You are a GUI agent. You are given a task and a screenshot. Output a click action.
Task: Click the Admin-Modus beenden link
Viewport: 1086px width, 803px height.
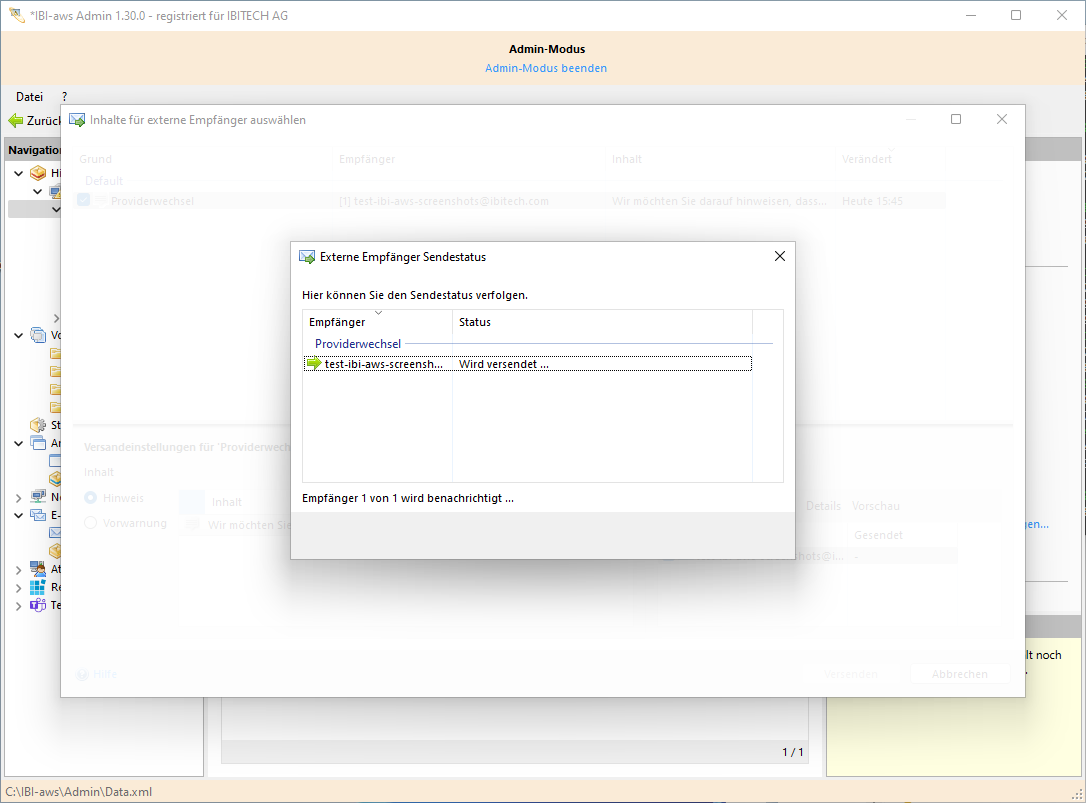[546, 67]
